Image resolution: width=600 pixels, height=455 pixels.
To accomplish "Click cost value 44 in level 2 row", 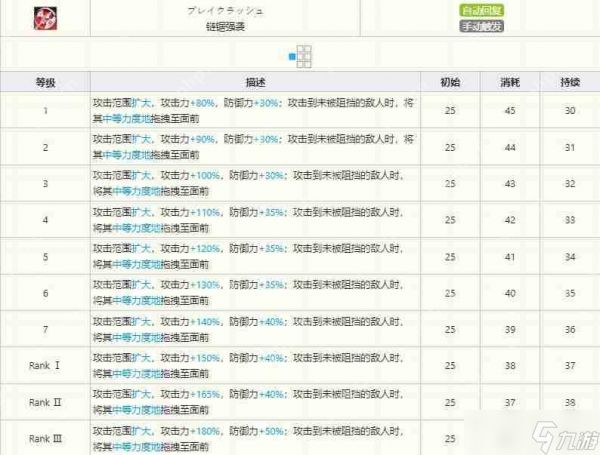I will click(510, 147).
